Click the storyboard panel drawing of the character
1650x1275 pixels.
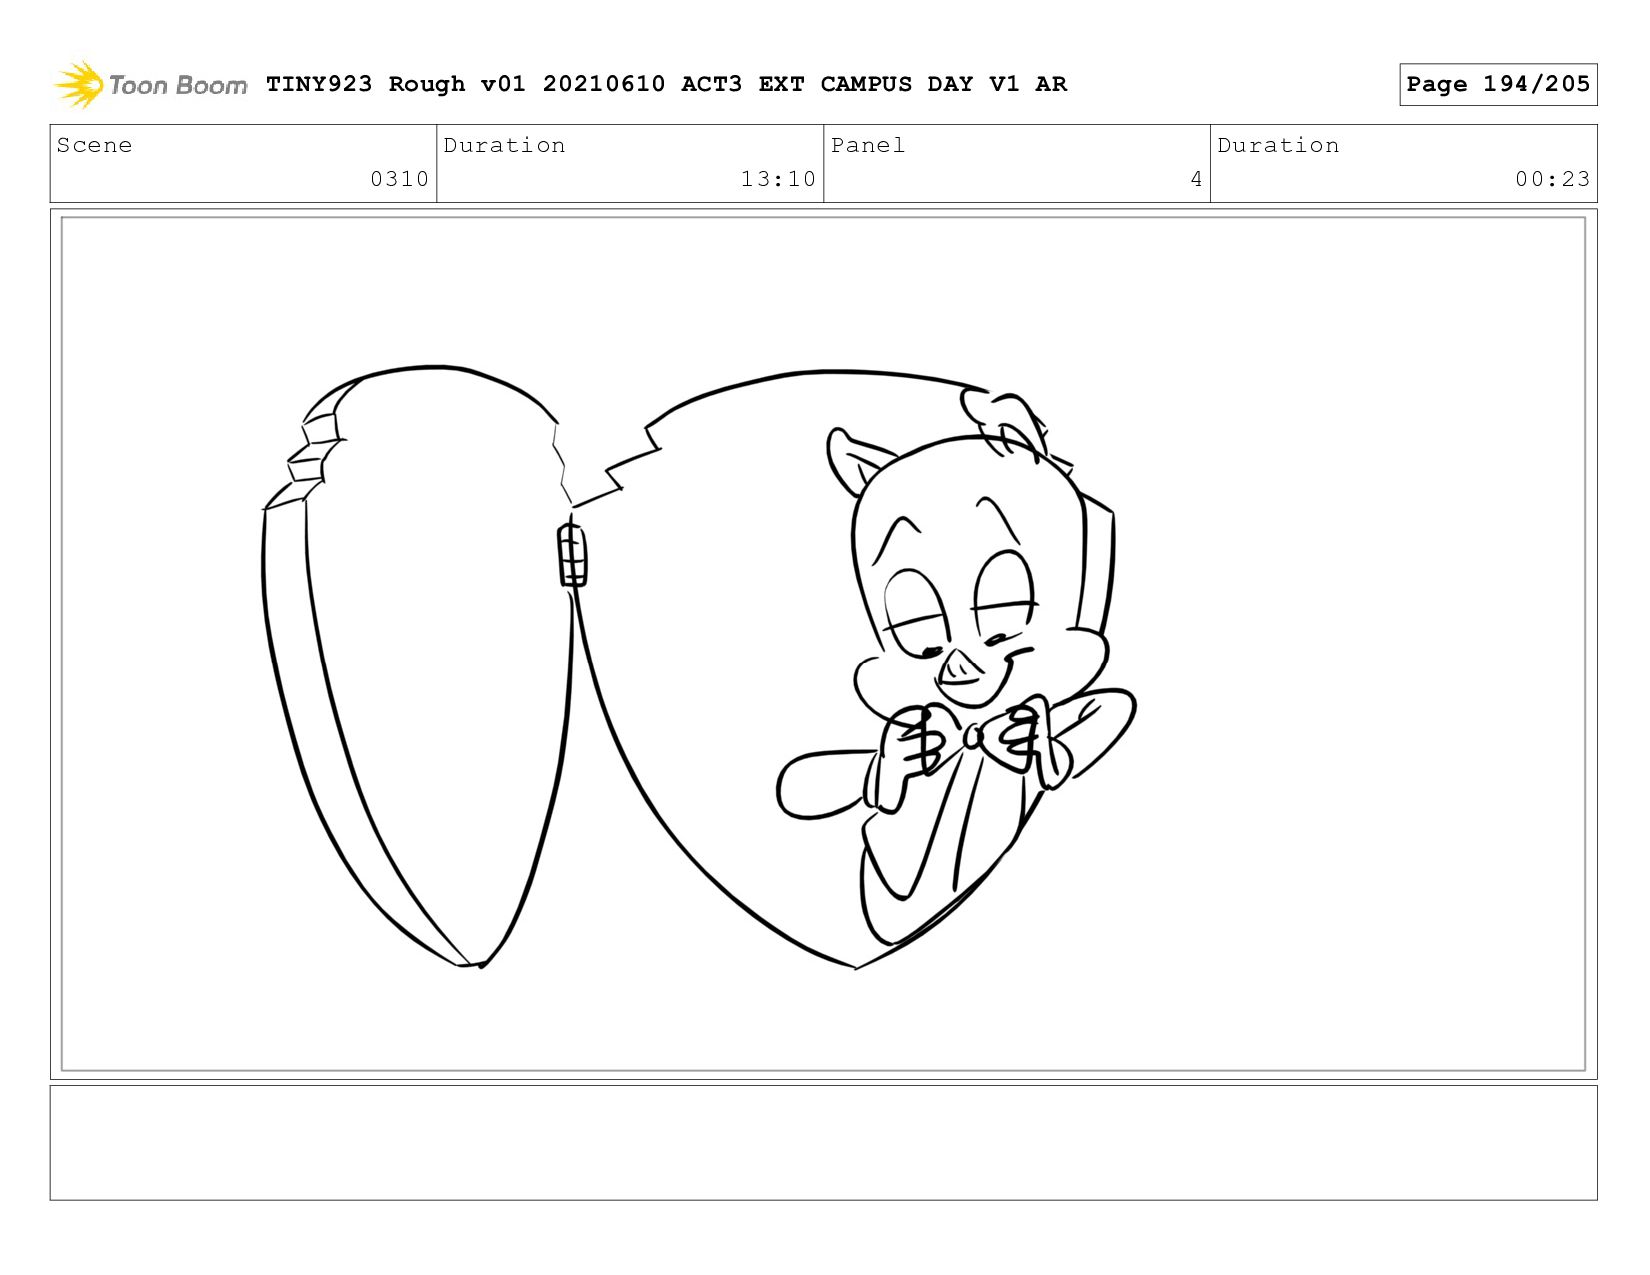[823, 644]
